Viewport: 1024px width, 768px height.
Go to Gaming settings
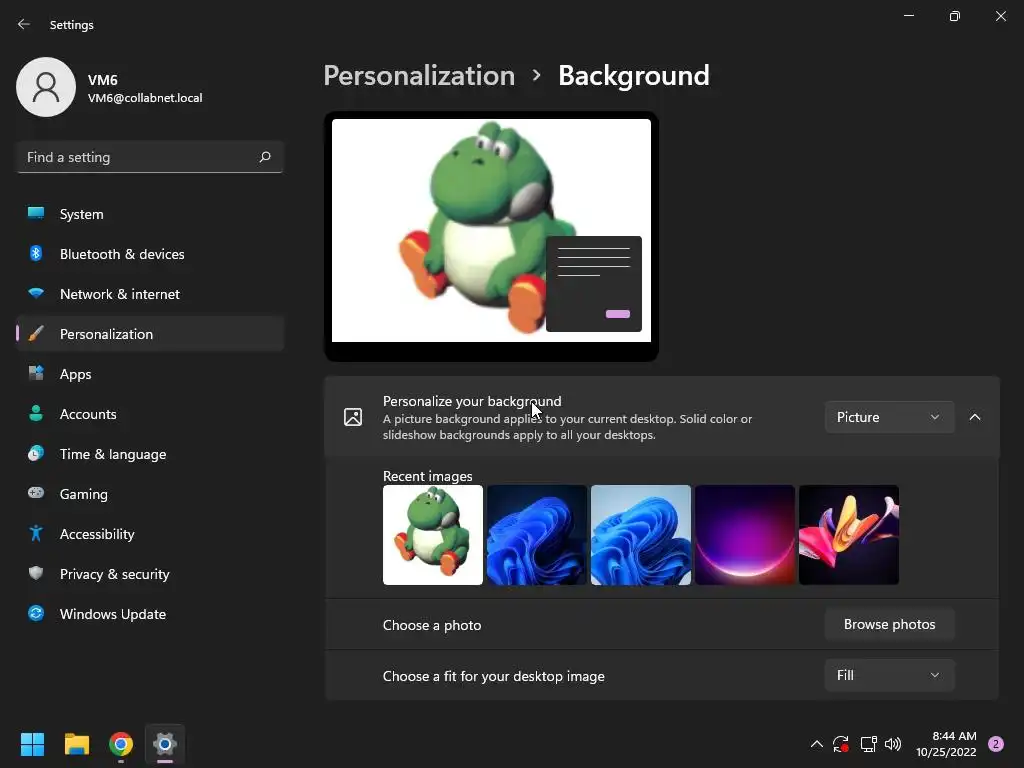coord(150,494)
